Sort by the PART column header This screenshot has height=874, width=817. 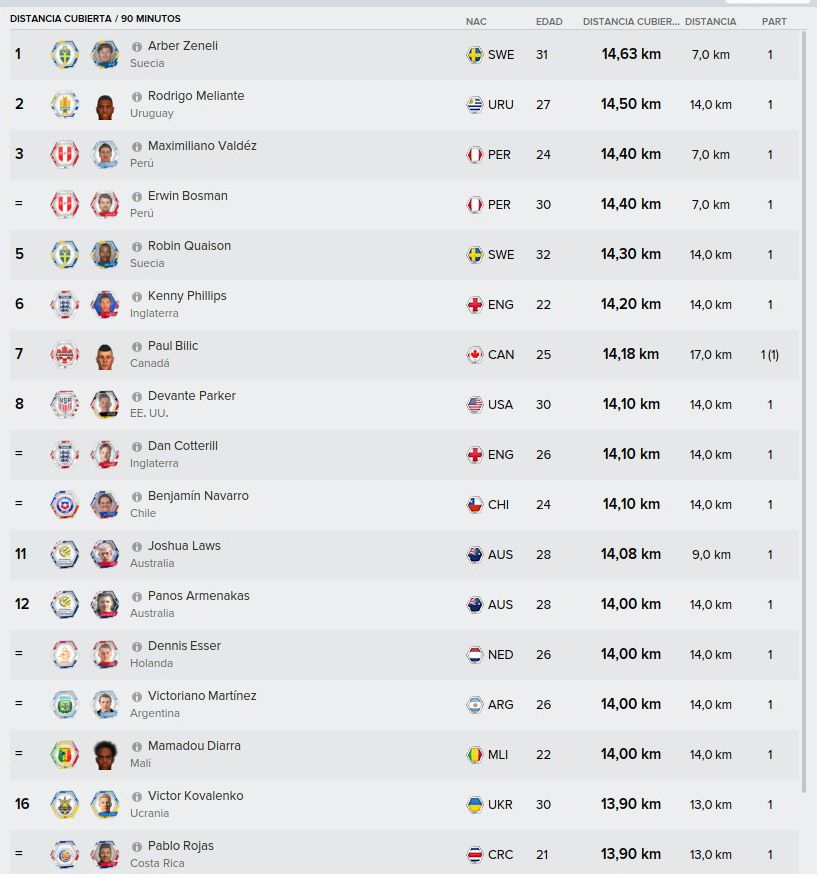(774, 22)
